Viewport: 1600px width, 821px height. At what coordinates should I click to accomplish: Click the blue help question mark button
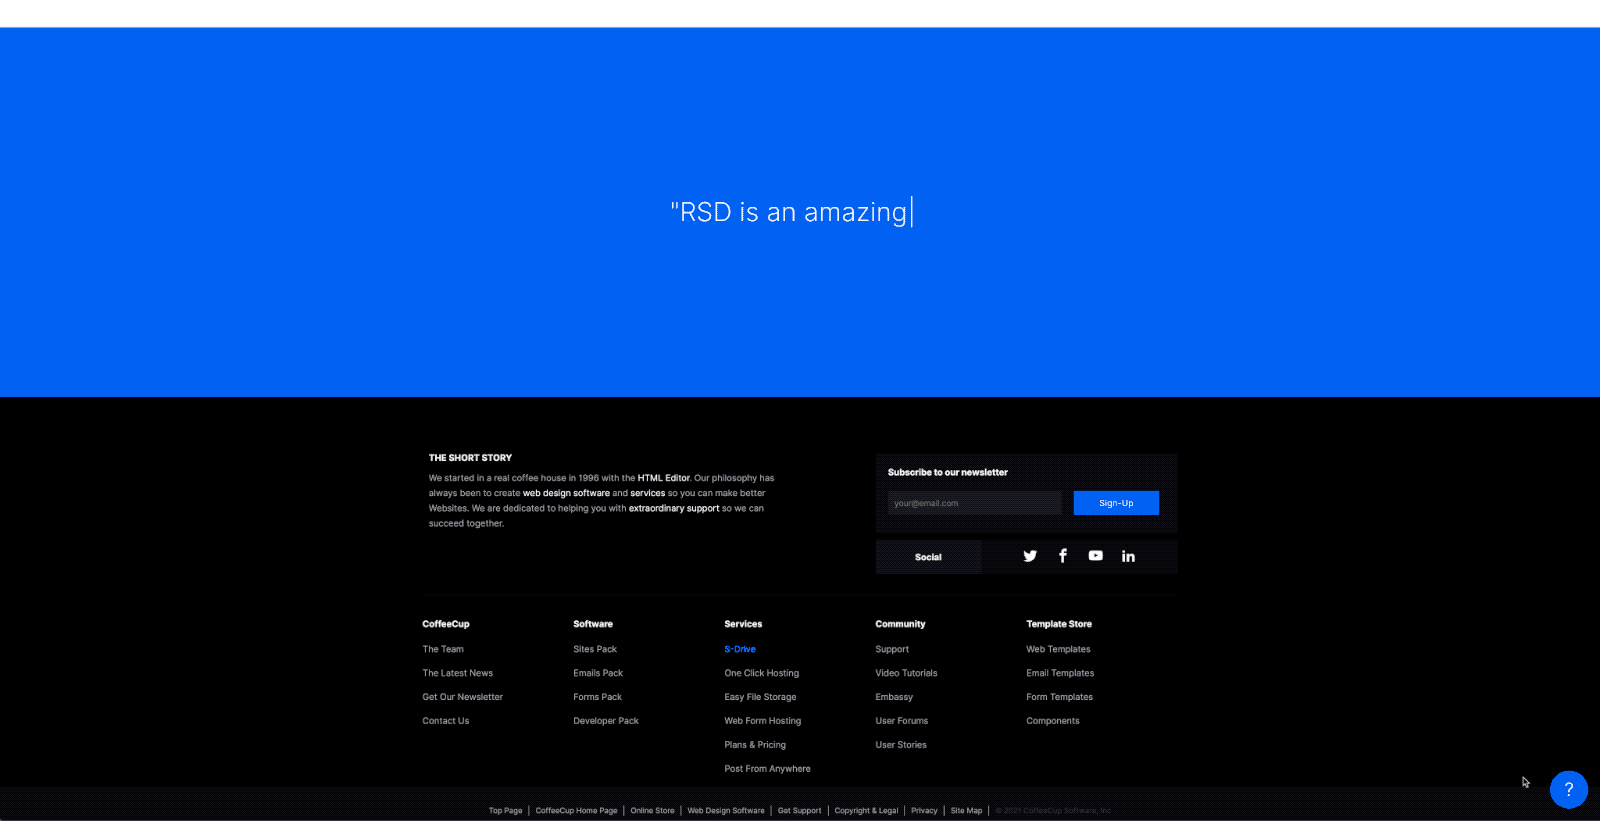[x=1568, y=789]
